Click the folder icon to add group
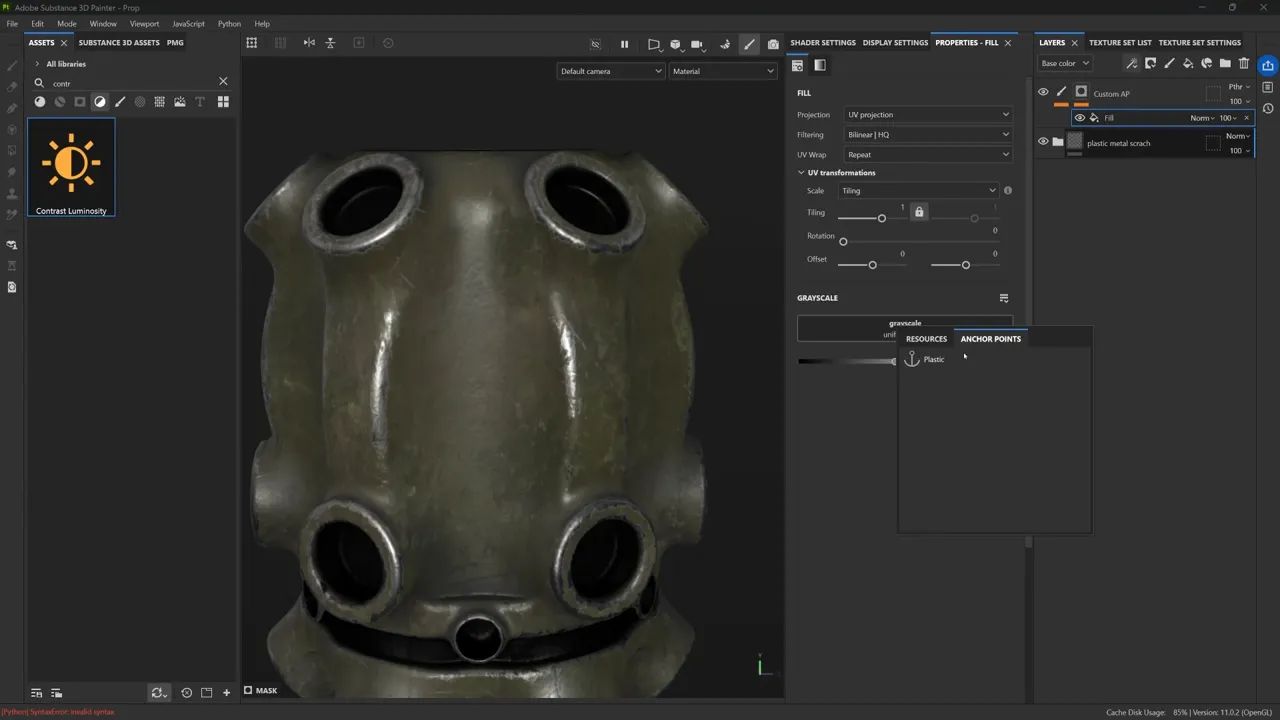 coord(1225,63)
